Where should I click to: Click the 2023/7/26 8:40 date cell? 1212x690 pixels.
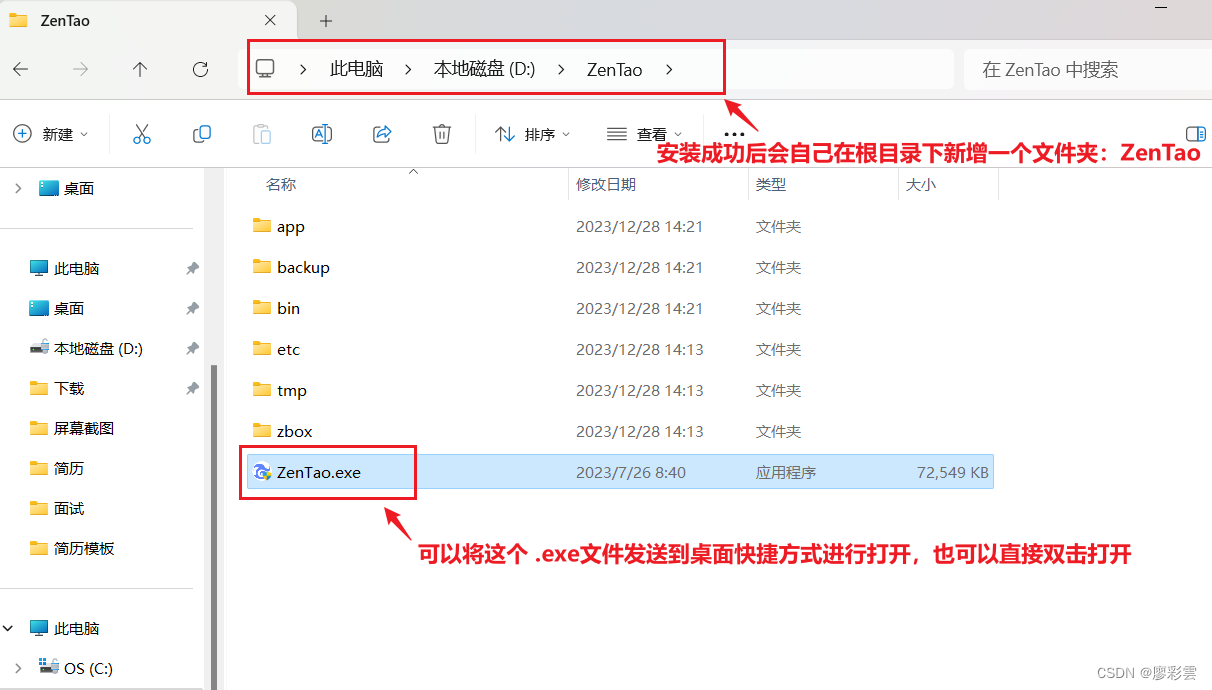[x=631, y=472]
